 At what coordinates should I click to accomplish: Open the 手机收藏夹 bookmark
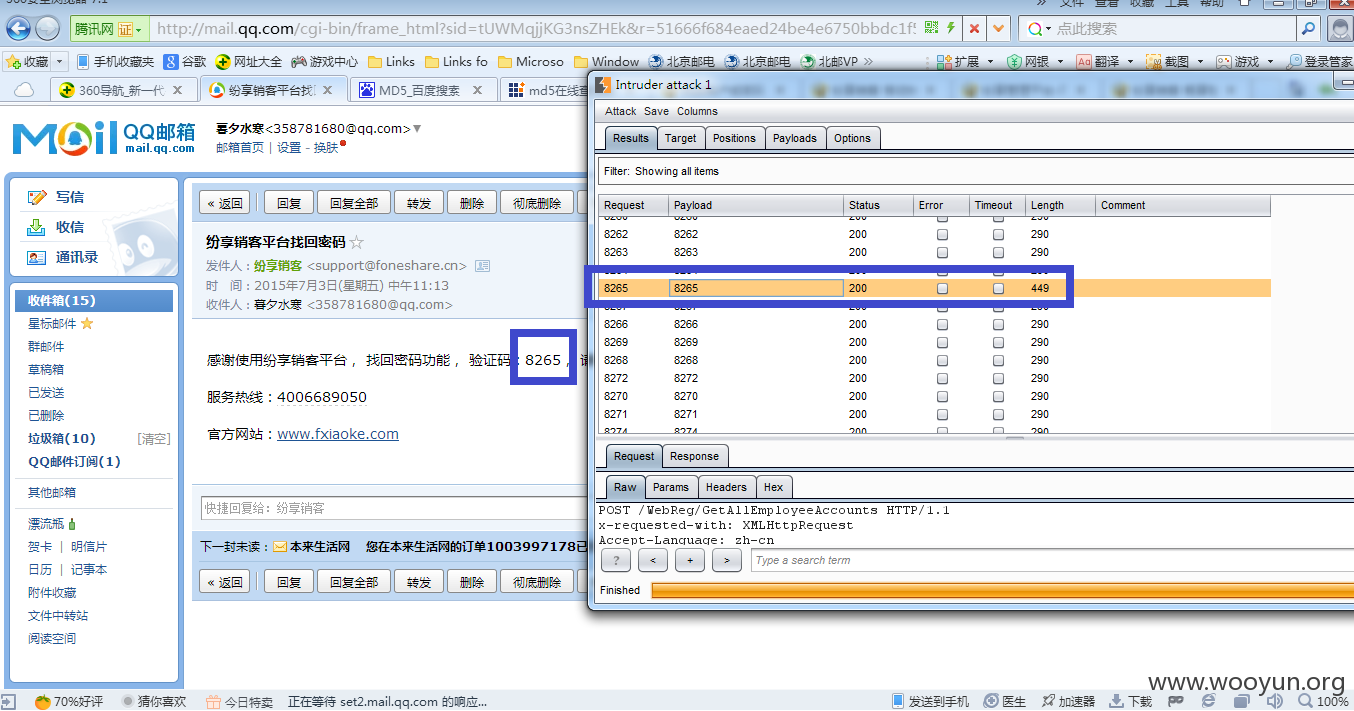[116, 62]
